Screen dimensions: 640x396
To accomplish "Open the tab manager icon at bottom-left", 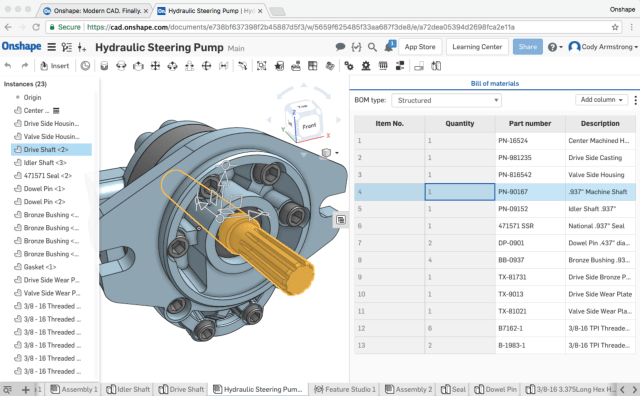I will pos(8,389).
